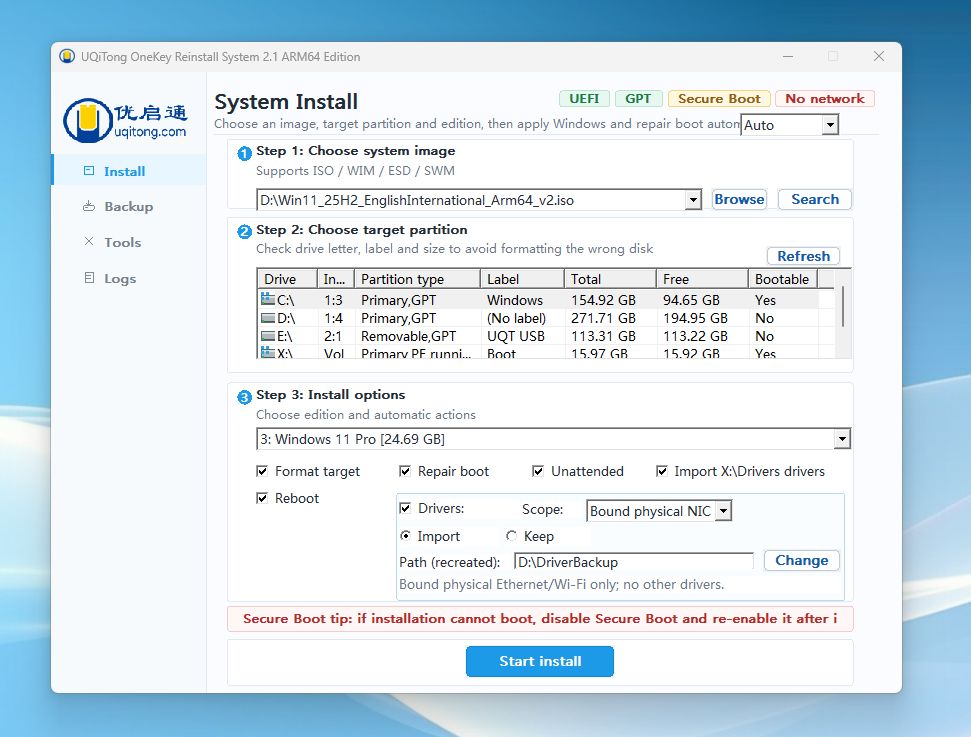Open the Scope Bound physical NIC dropdown
Screen dimensions: 971x737
point(723,511)
